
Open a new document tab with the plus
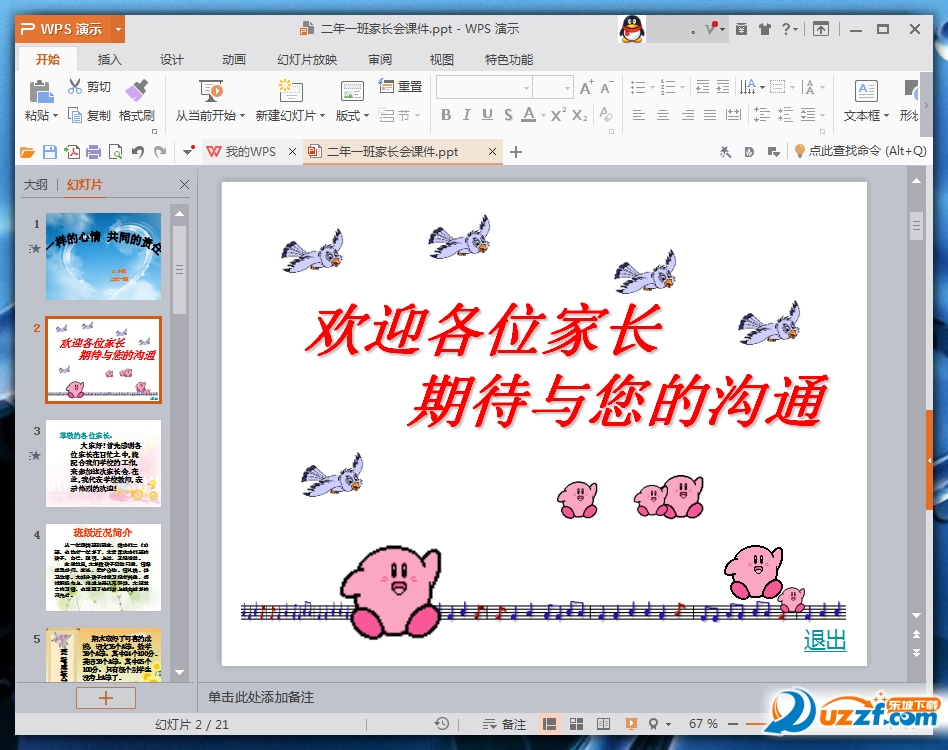coord(516,152)
